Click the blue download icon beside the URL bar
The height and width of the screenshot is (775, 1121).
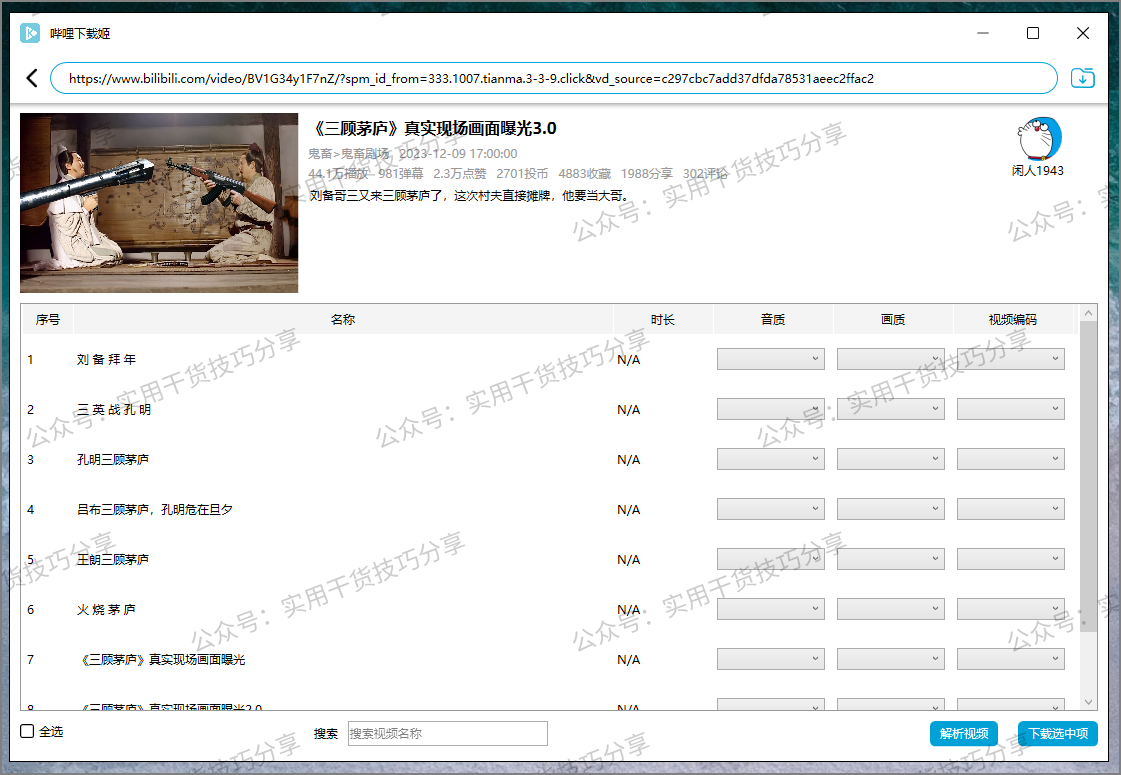point(1082,77)
